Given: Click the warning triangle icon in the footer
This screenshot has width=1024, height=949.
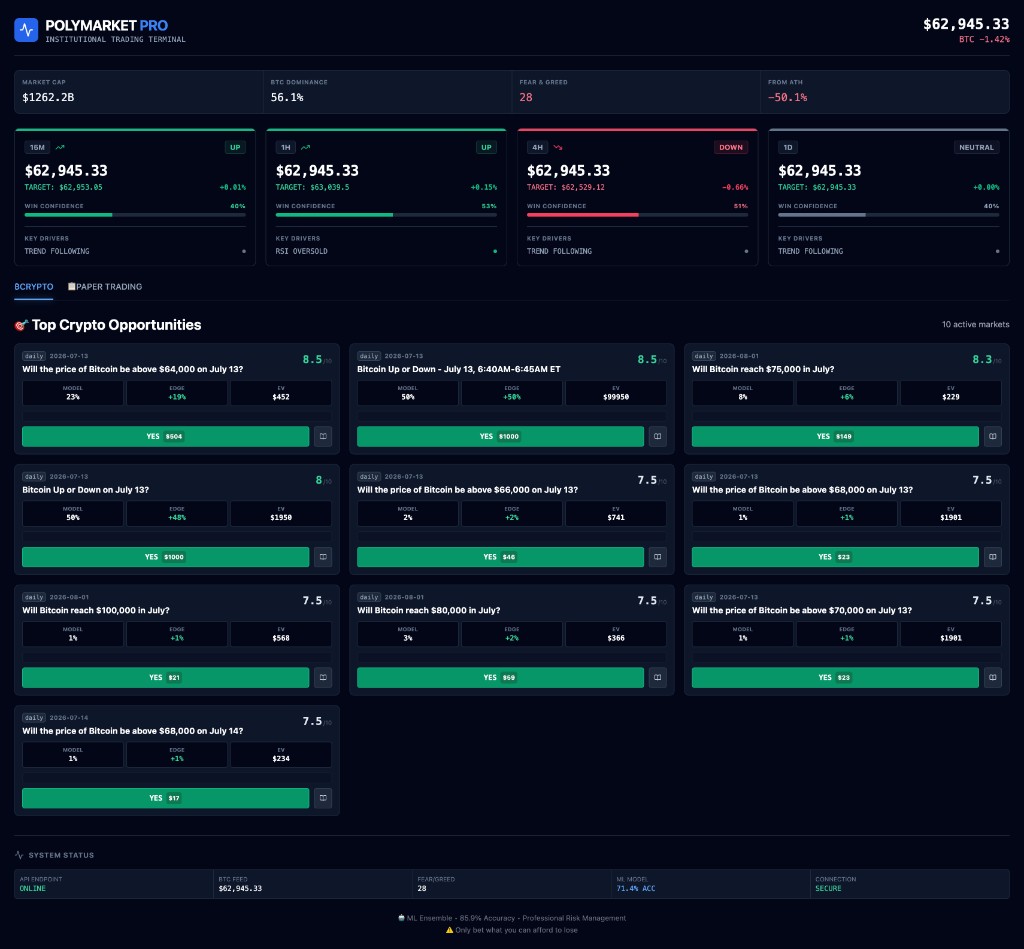Looking at the screenshot, I should pos(449,930).
